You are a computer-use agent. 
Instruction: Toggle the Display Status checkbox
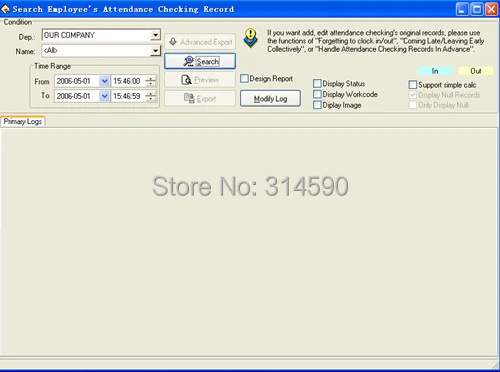(317, 83)
